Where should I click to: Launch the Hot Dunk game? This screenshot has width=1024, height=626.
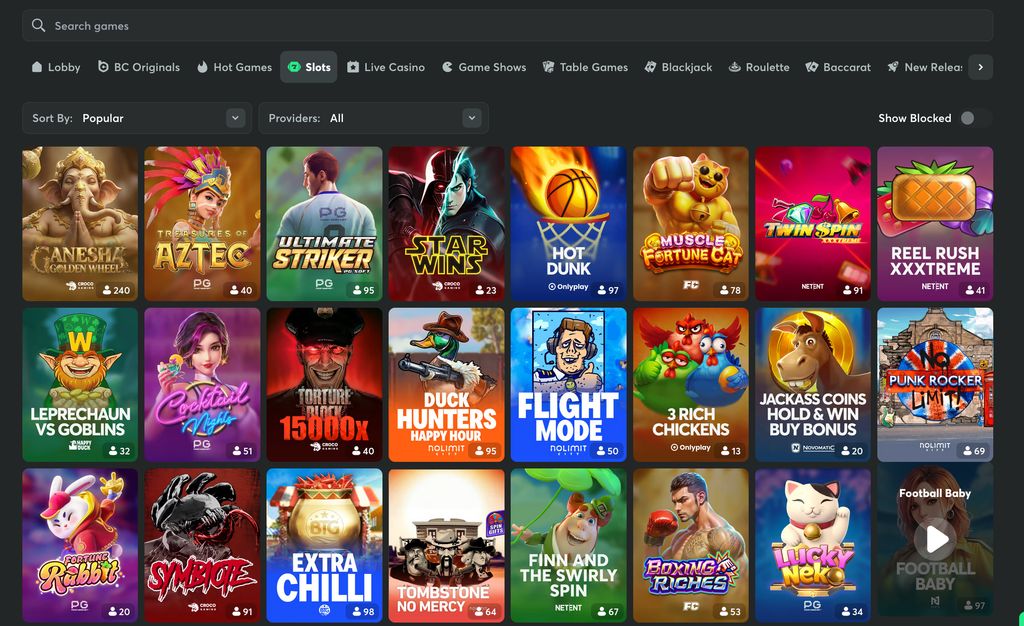pos(569,224)
